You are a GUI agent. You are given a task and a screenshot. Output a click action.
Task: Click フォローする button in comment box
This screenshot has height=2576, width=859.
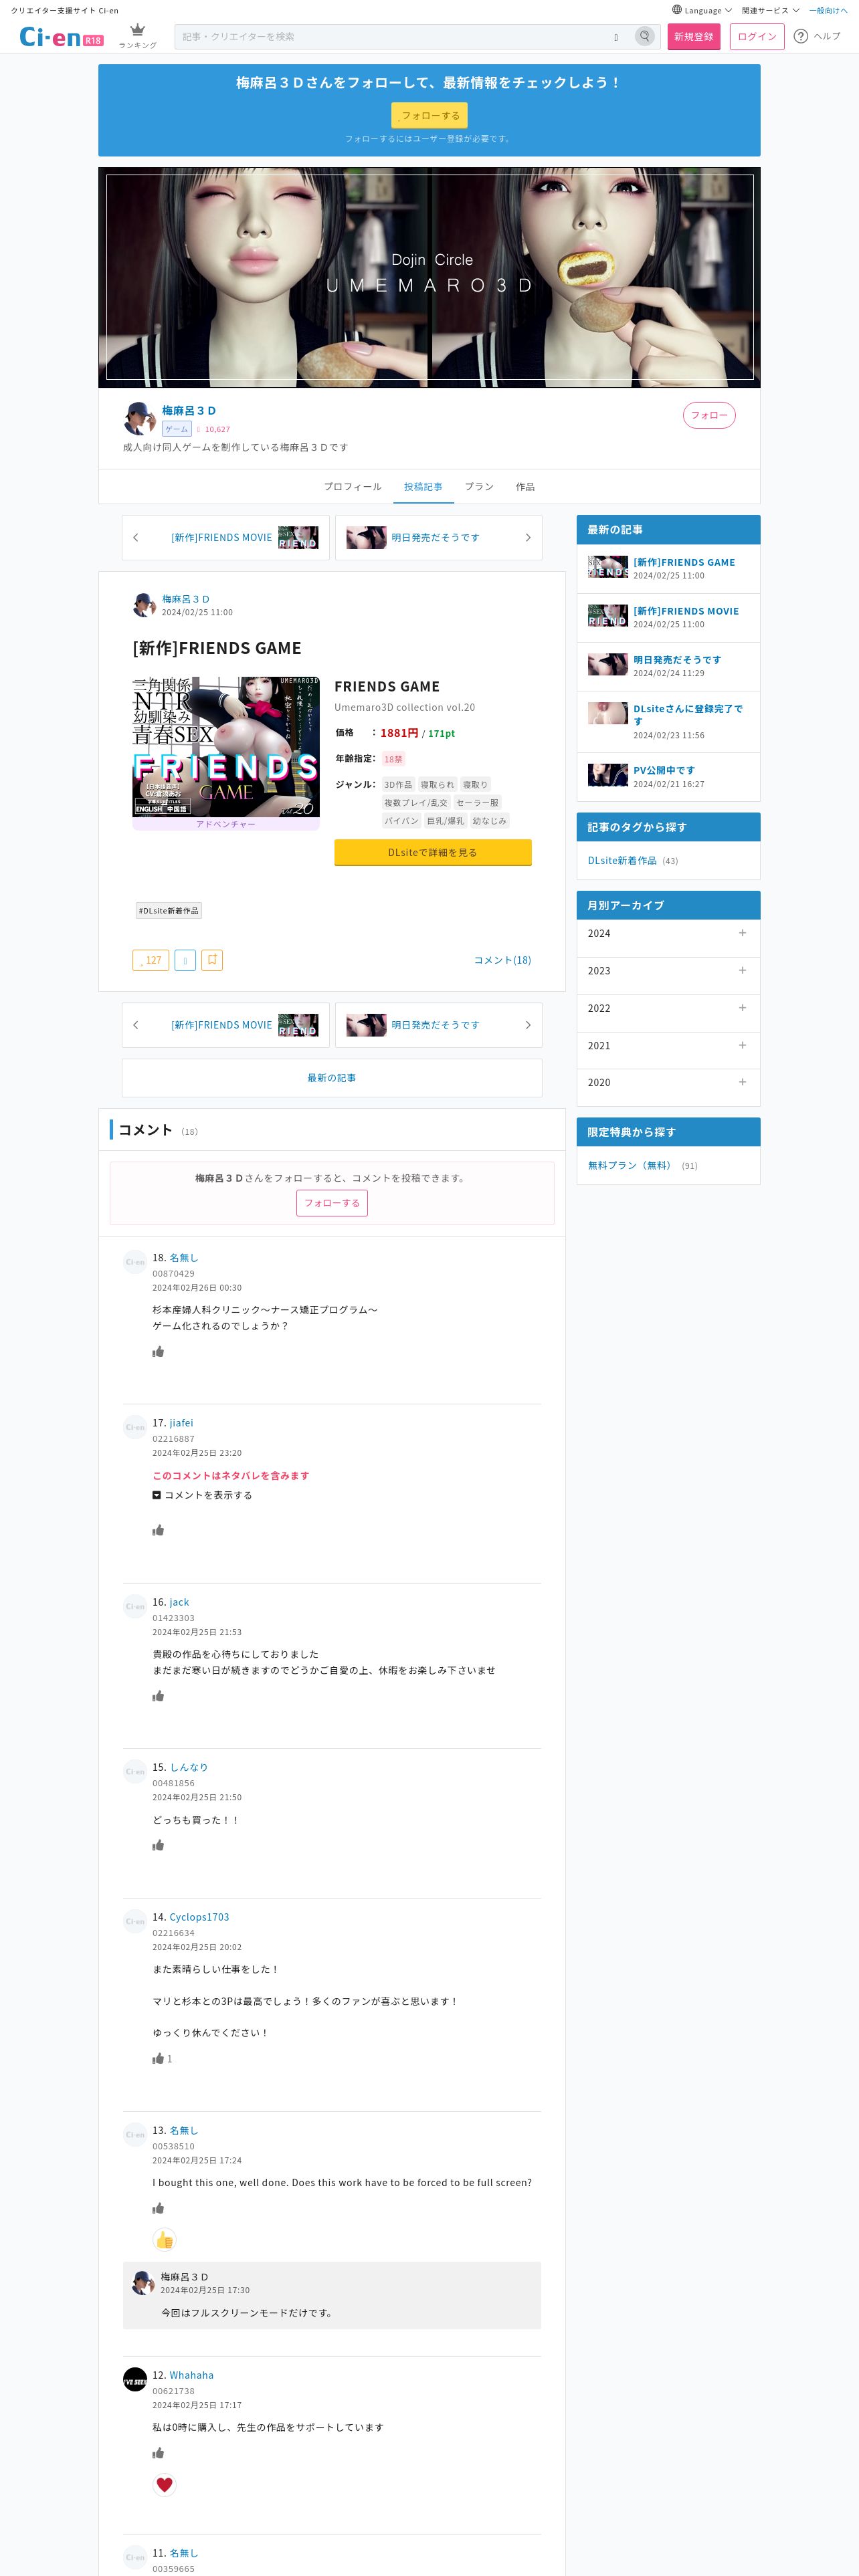[332, 1203]
